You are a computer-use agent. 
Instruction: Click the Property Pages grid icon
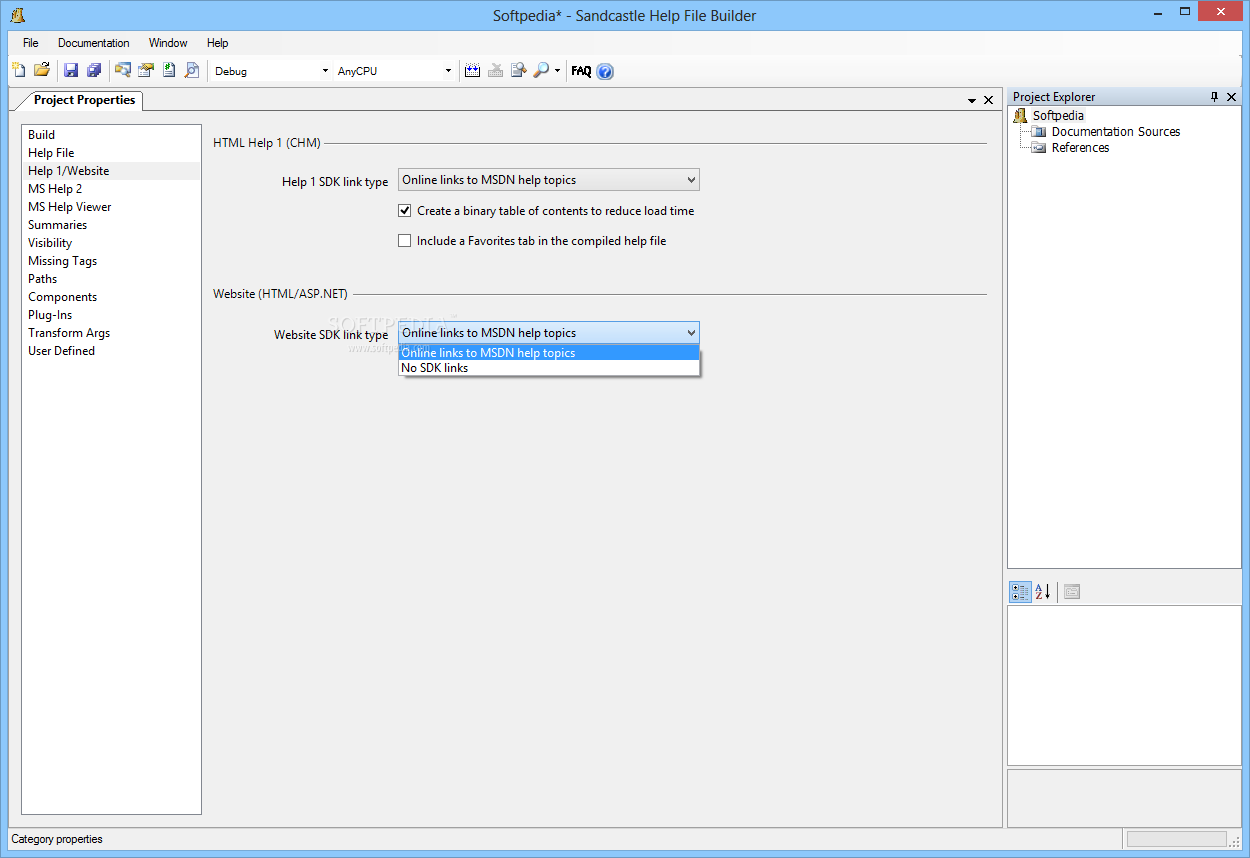coord(1072,592)
